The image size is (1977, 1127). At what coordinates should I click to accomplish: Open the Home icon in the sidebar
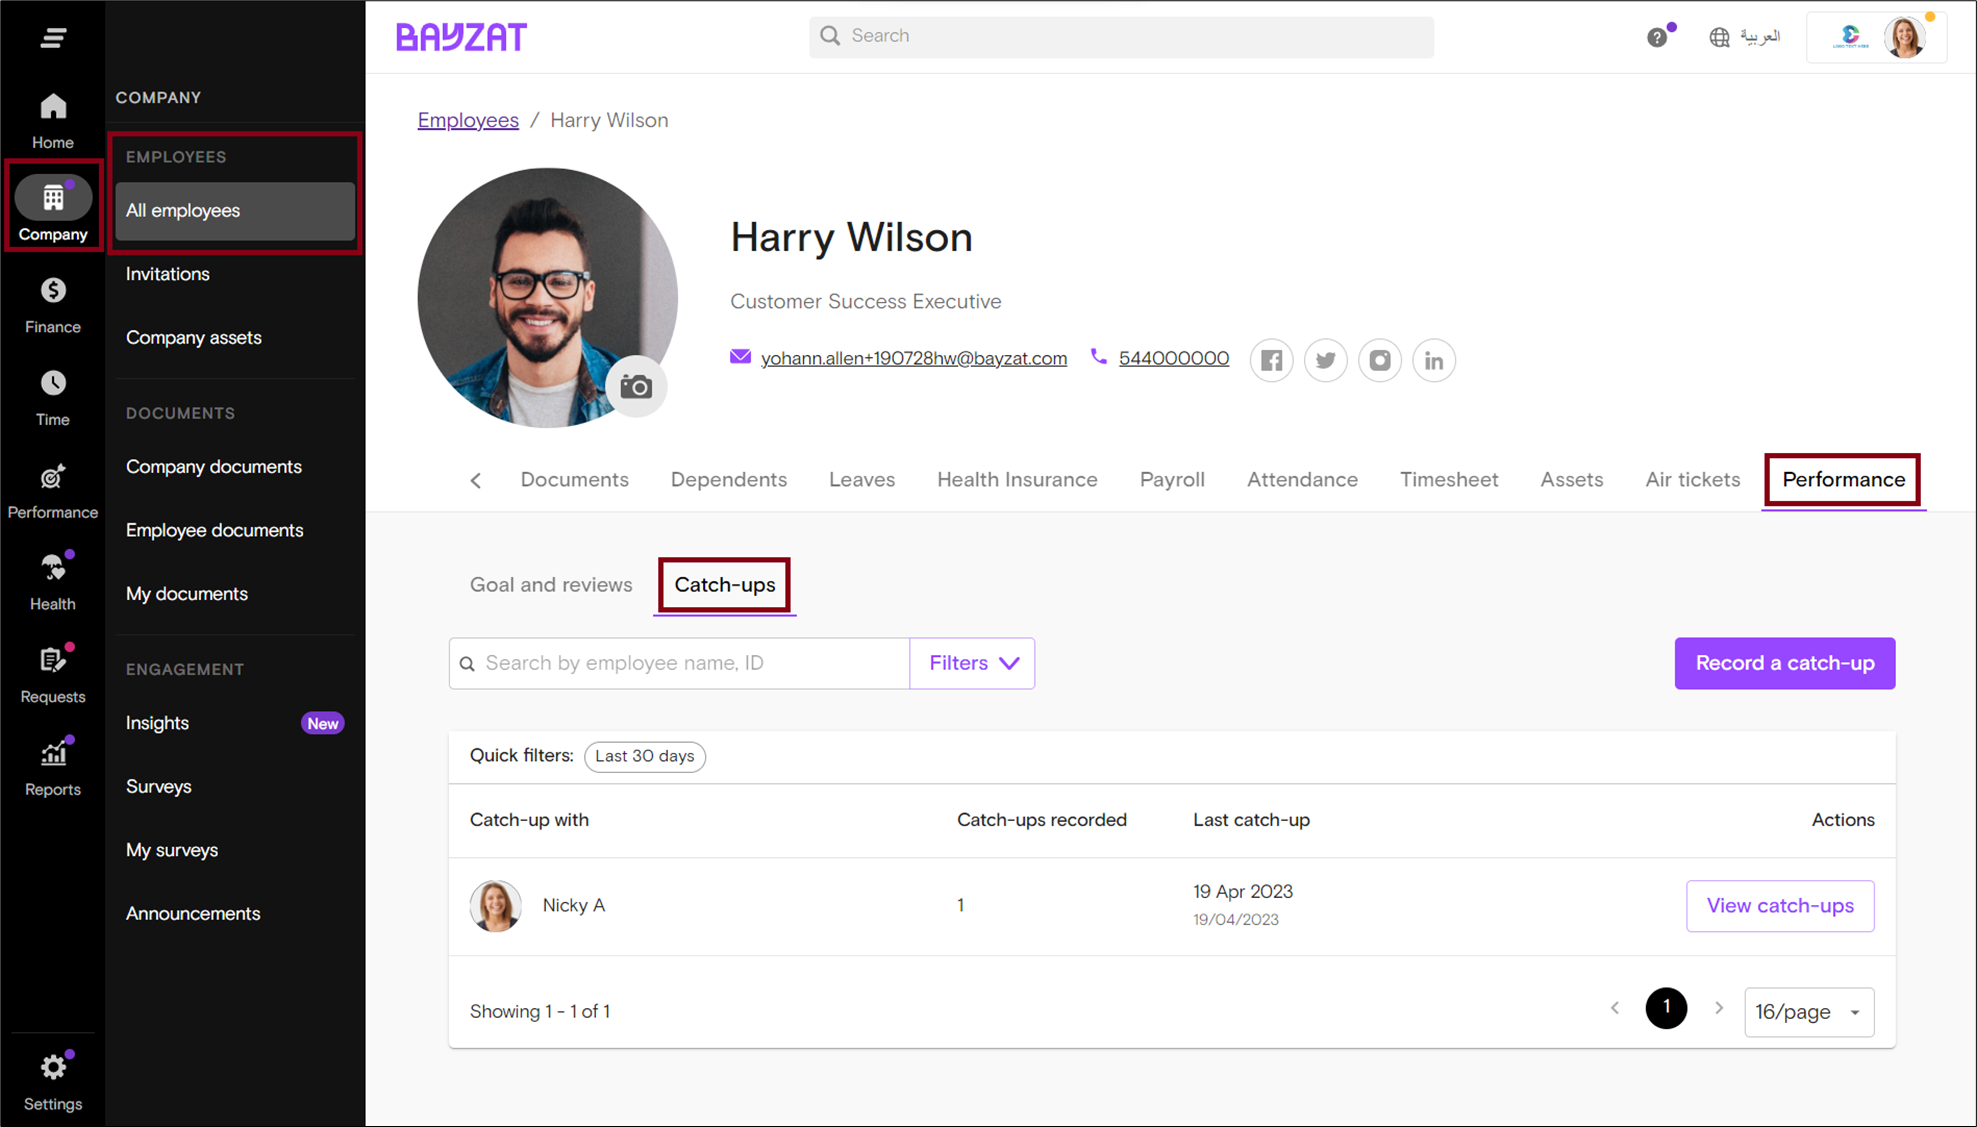52,107
